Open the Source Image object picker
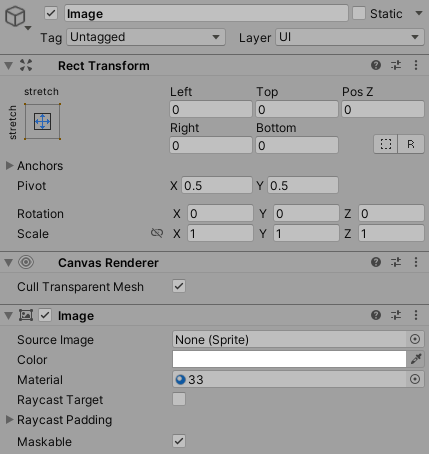The image size is (429, 454). [415, 339]
